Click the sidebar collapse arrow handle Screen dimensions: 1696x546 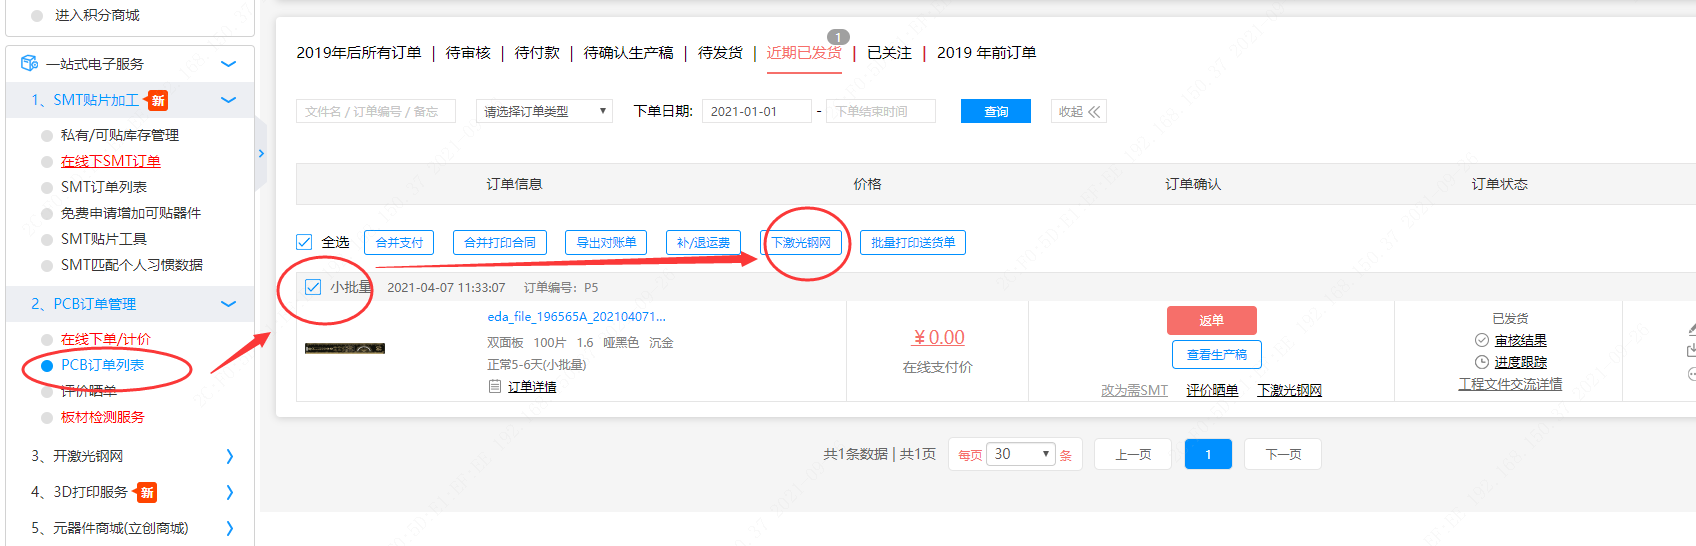point(261,154)
